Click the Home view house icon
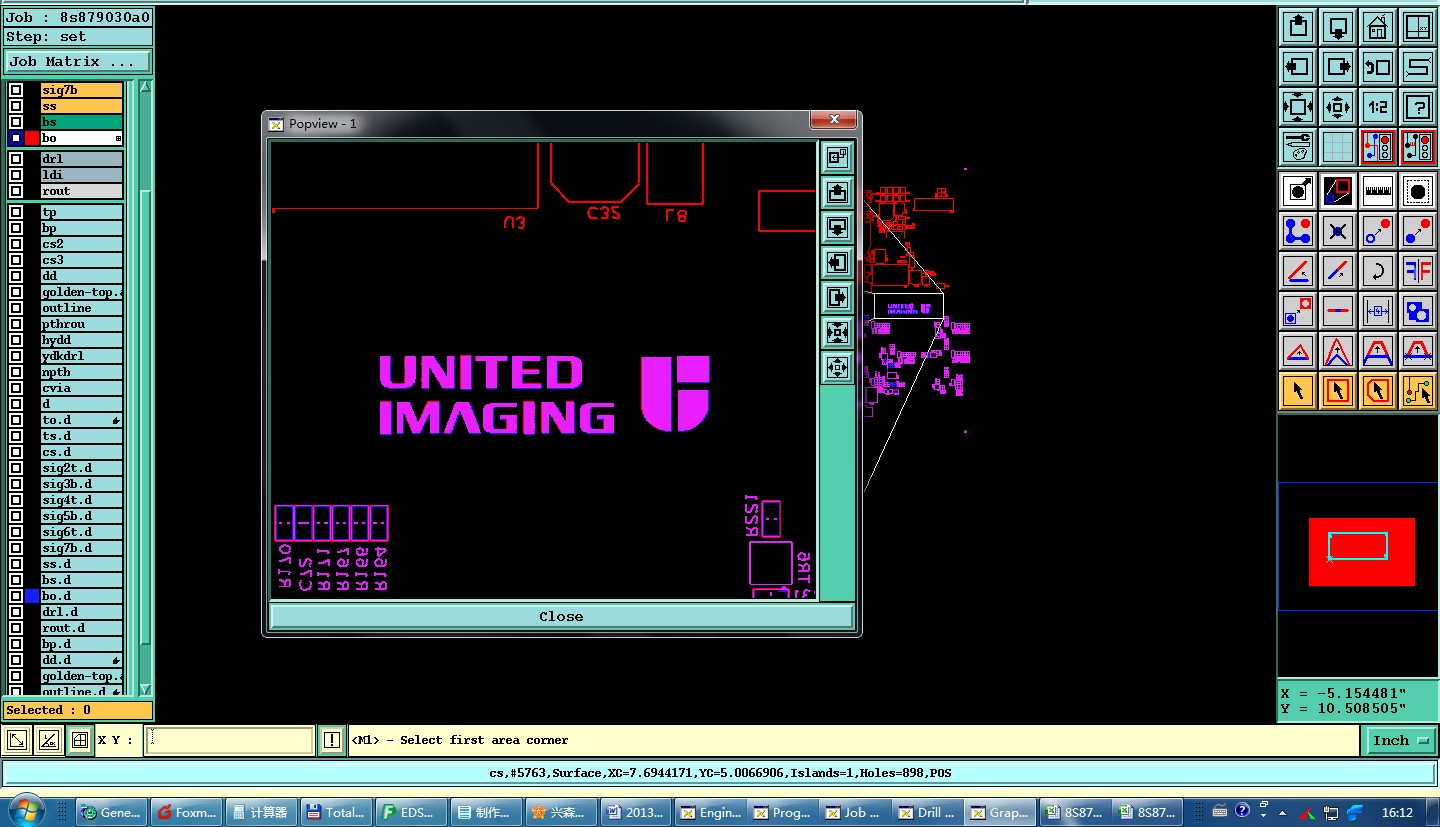This screenshot has width=1440, height=827. 1378,27
